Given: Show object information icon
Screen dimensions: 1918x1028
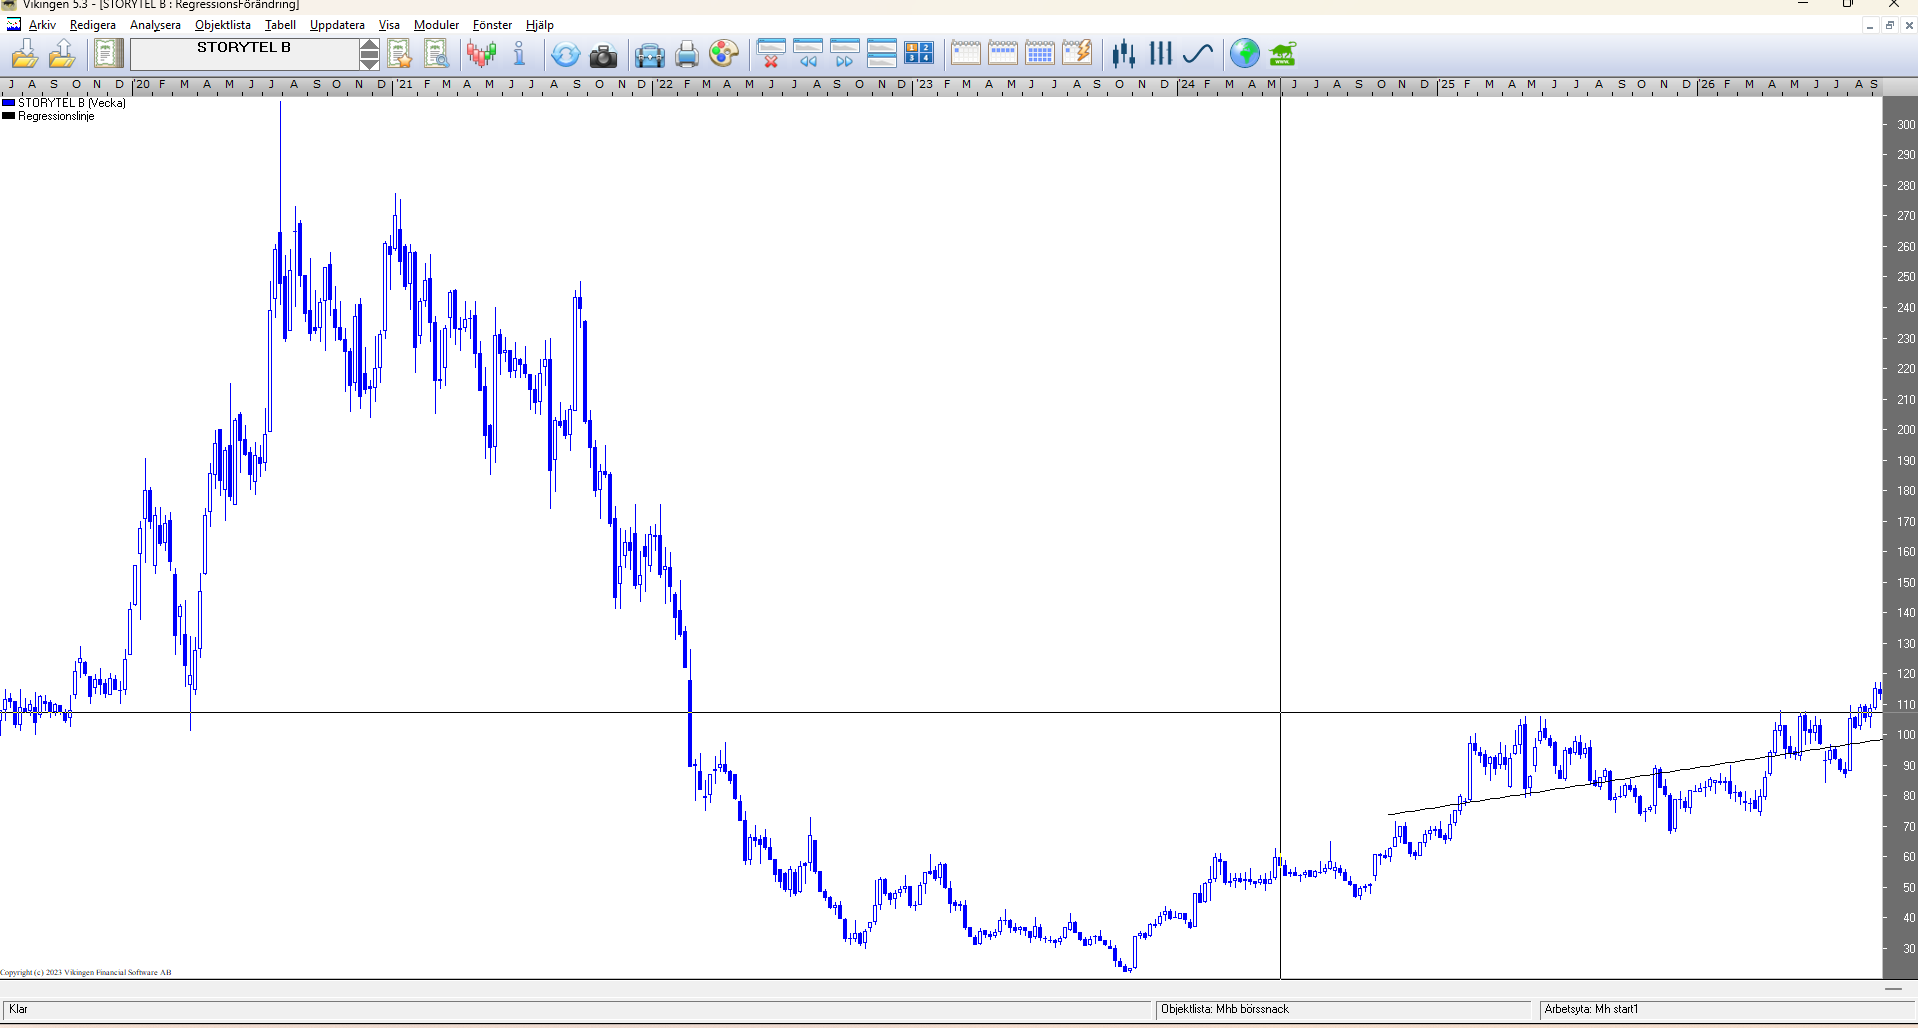Looking at the screenshot, I should pos(519,54).
